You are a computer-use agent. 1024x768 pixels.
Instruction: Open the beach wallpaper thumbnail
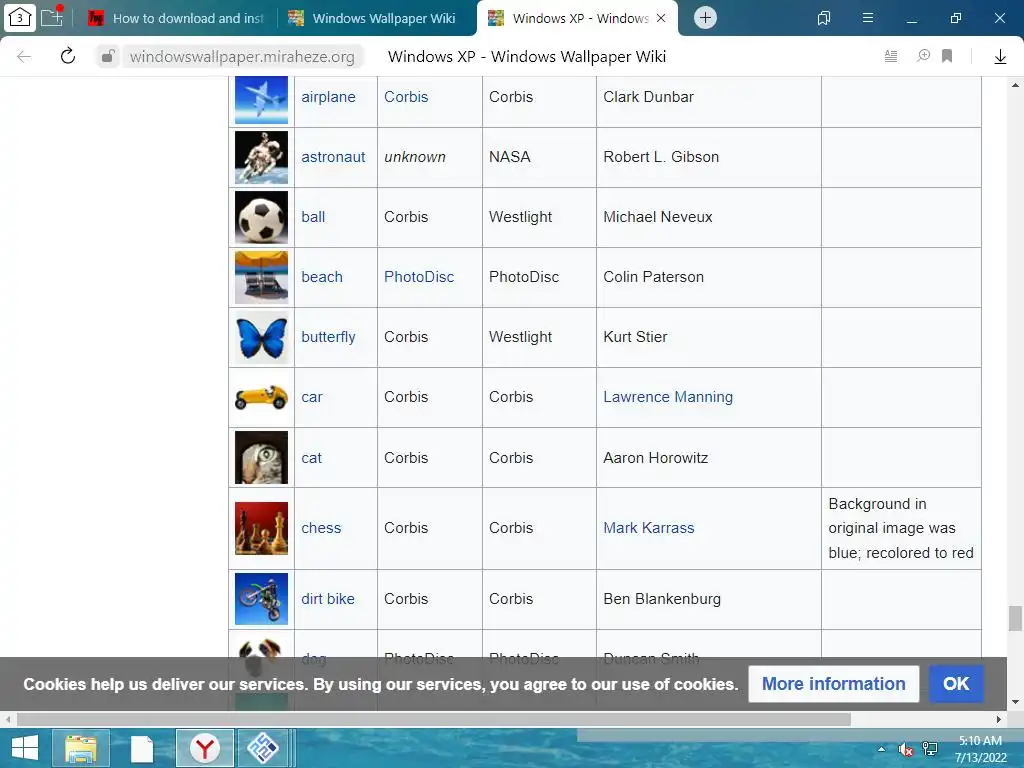[261, 278]
